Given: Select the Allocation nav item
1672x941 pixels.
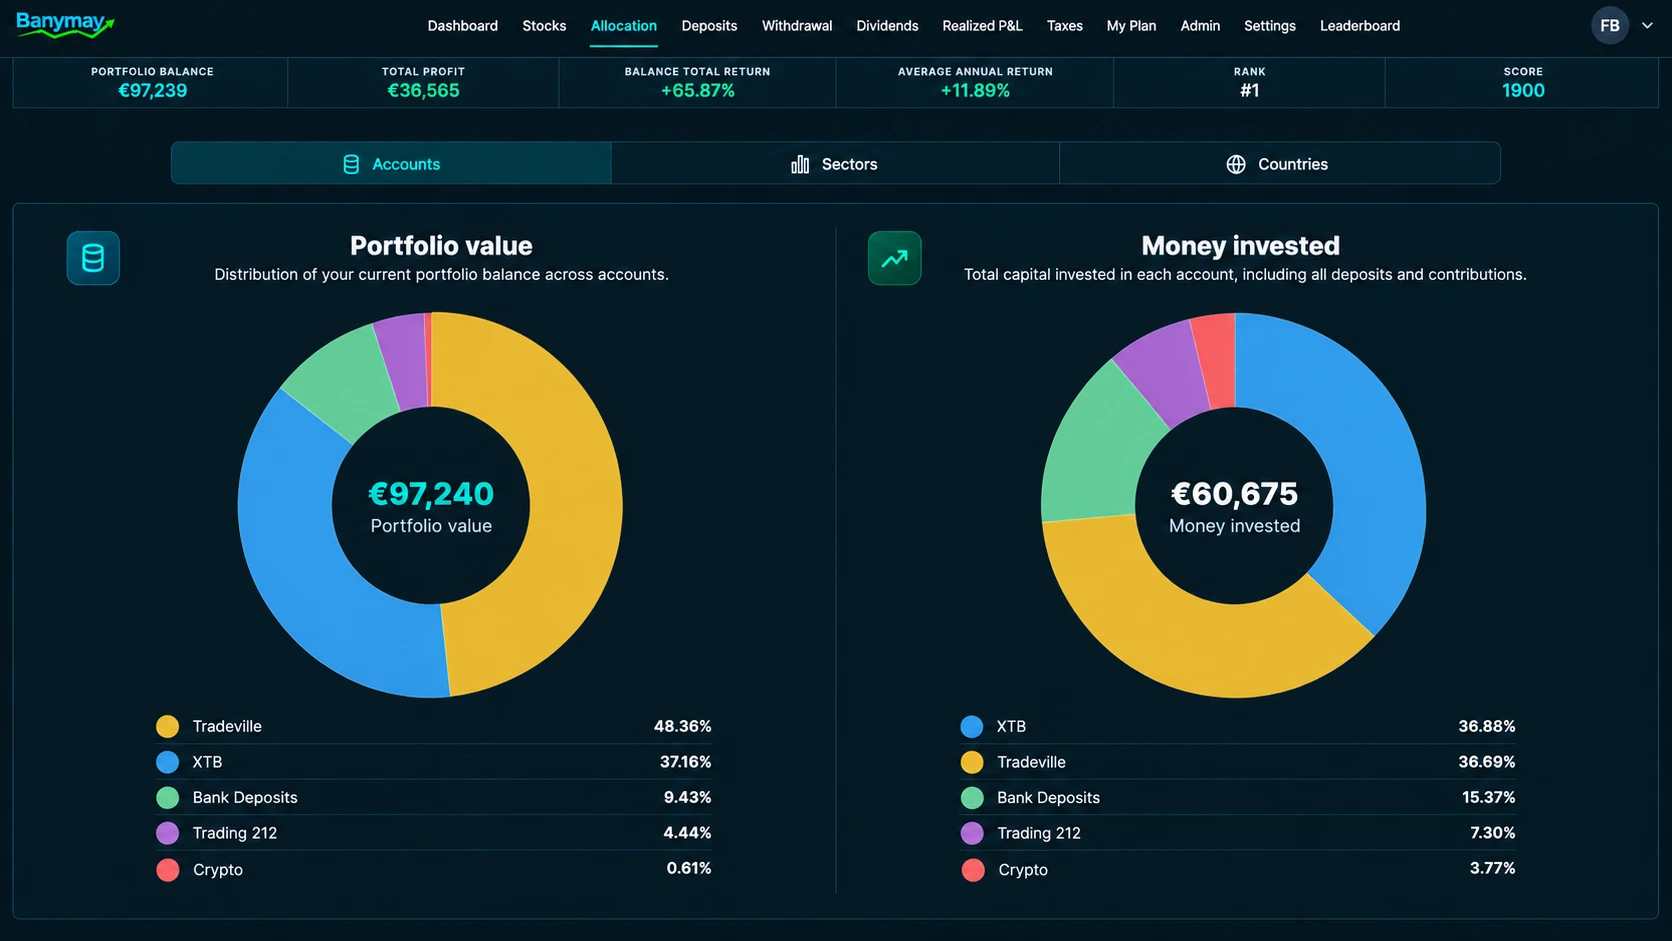Looking at the screenshot, I should pos(624,26).
